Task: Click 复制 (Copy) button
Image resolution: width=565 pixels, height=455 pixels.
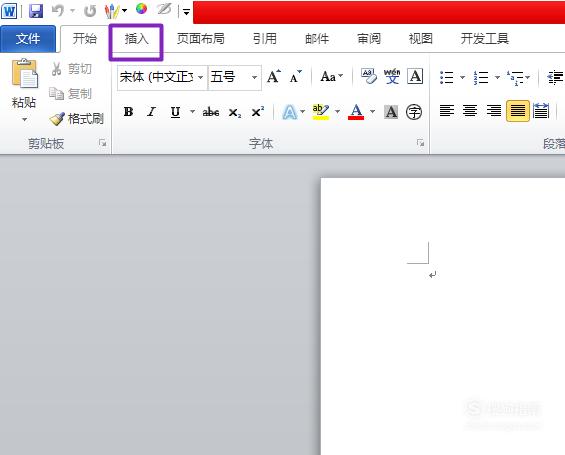Action: click(x=71, y=94)
